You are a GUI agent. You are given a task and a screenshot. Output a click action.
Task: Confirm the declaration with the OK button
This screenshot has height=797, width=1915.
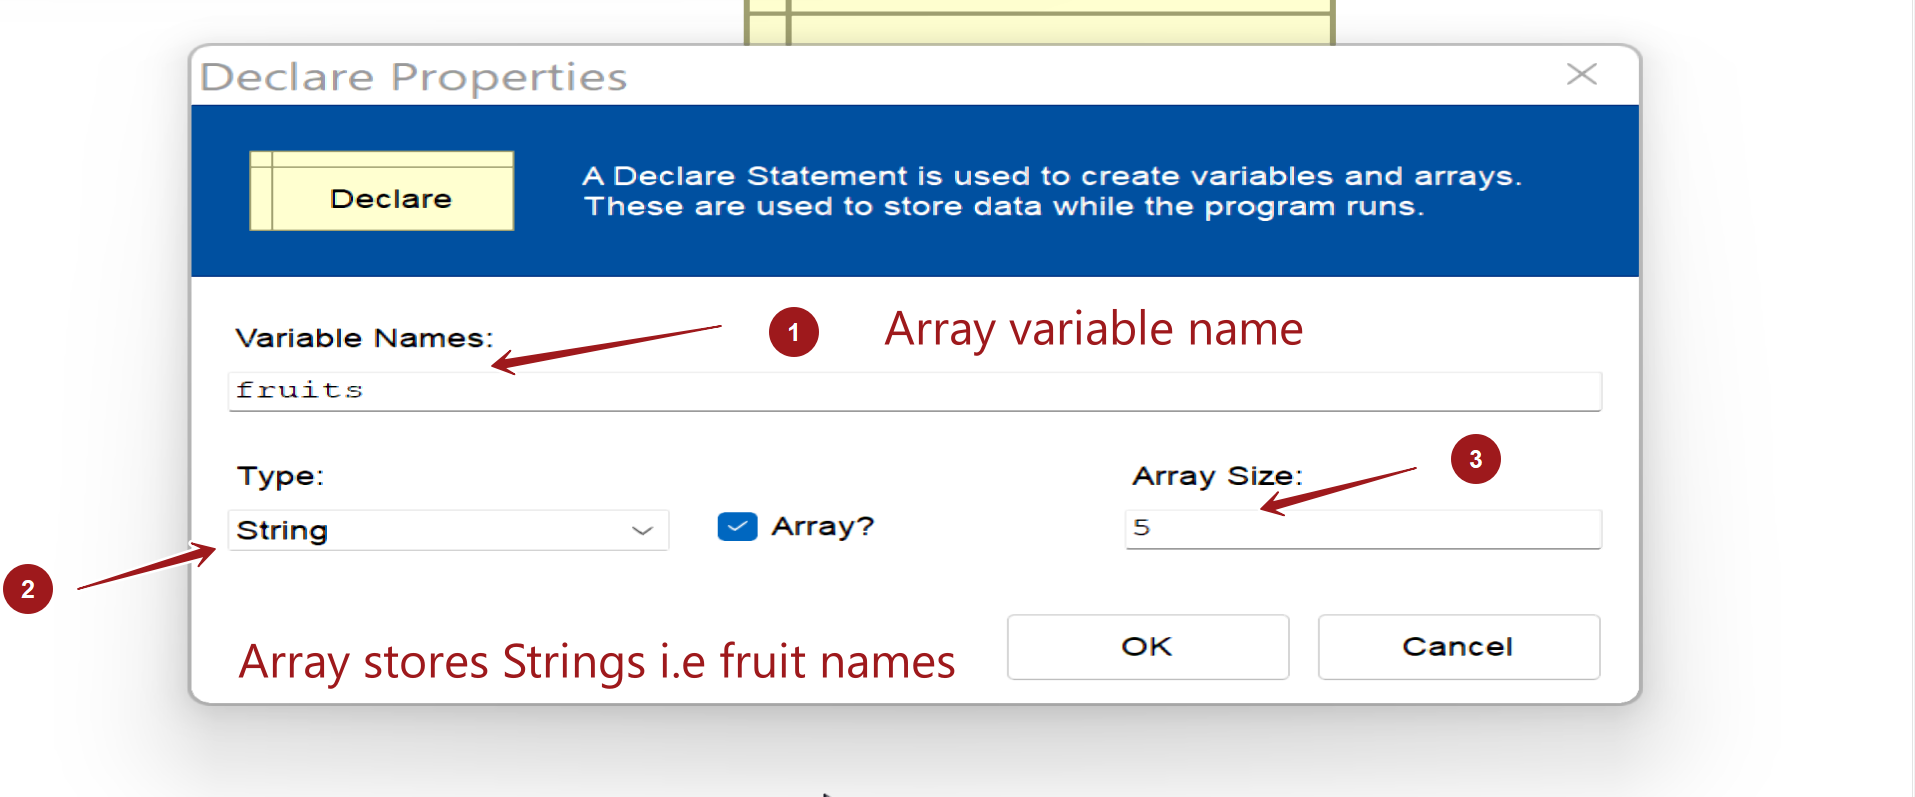coord(1147,647)
